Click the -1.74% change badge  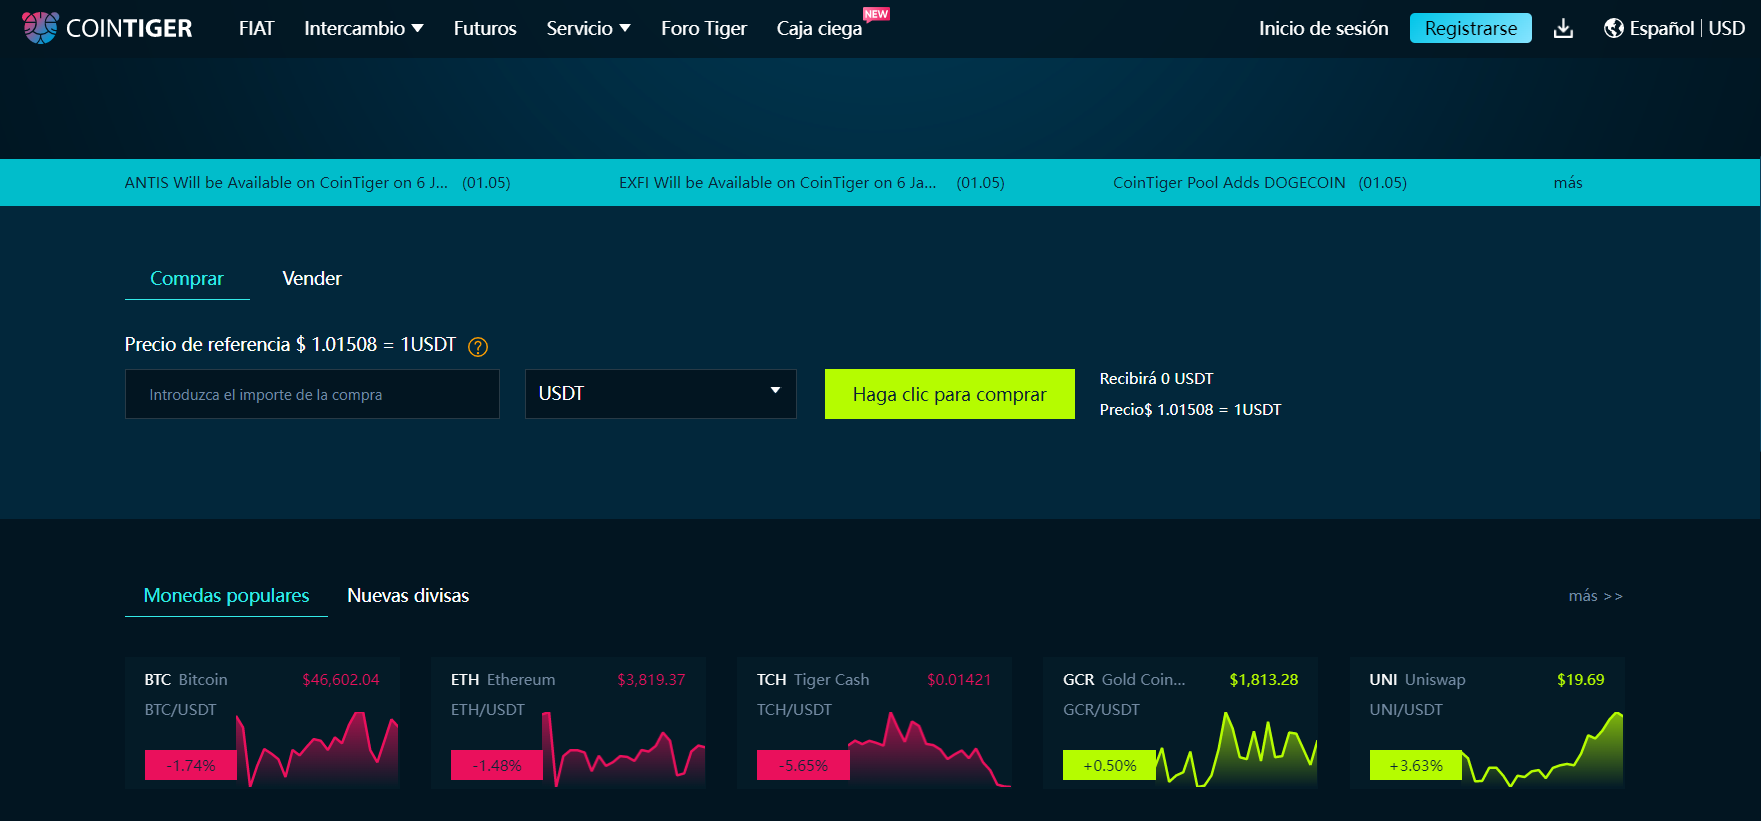[191, 765]
